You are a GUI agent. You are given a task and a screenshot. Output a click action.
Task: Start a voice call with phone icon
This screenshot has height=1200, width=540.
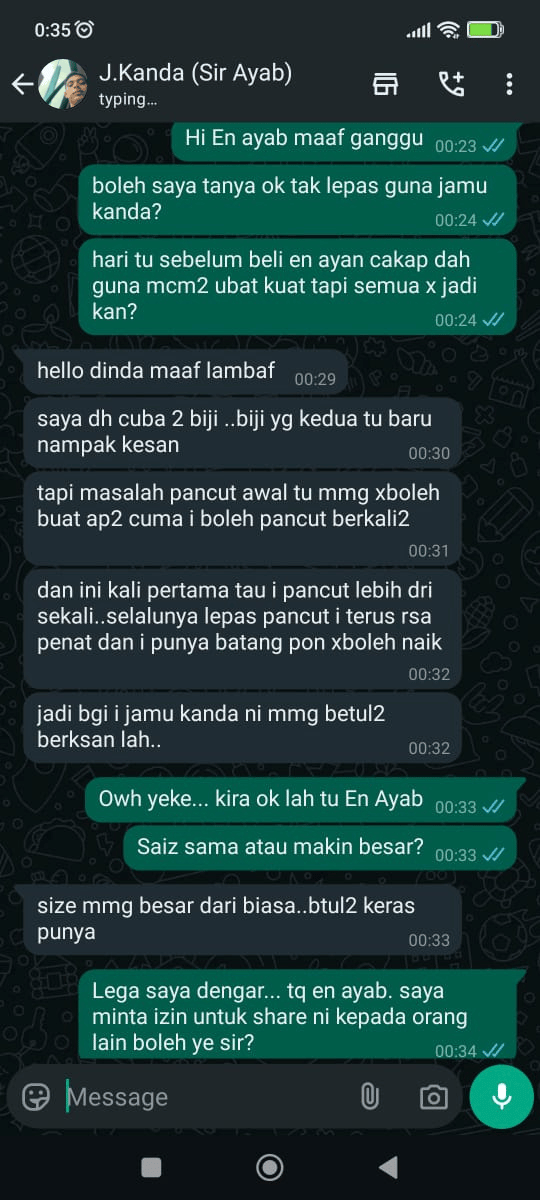[451, 84]
